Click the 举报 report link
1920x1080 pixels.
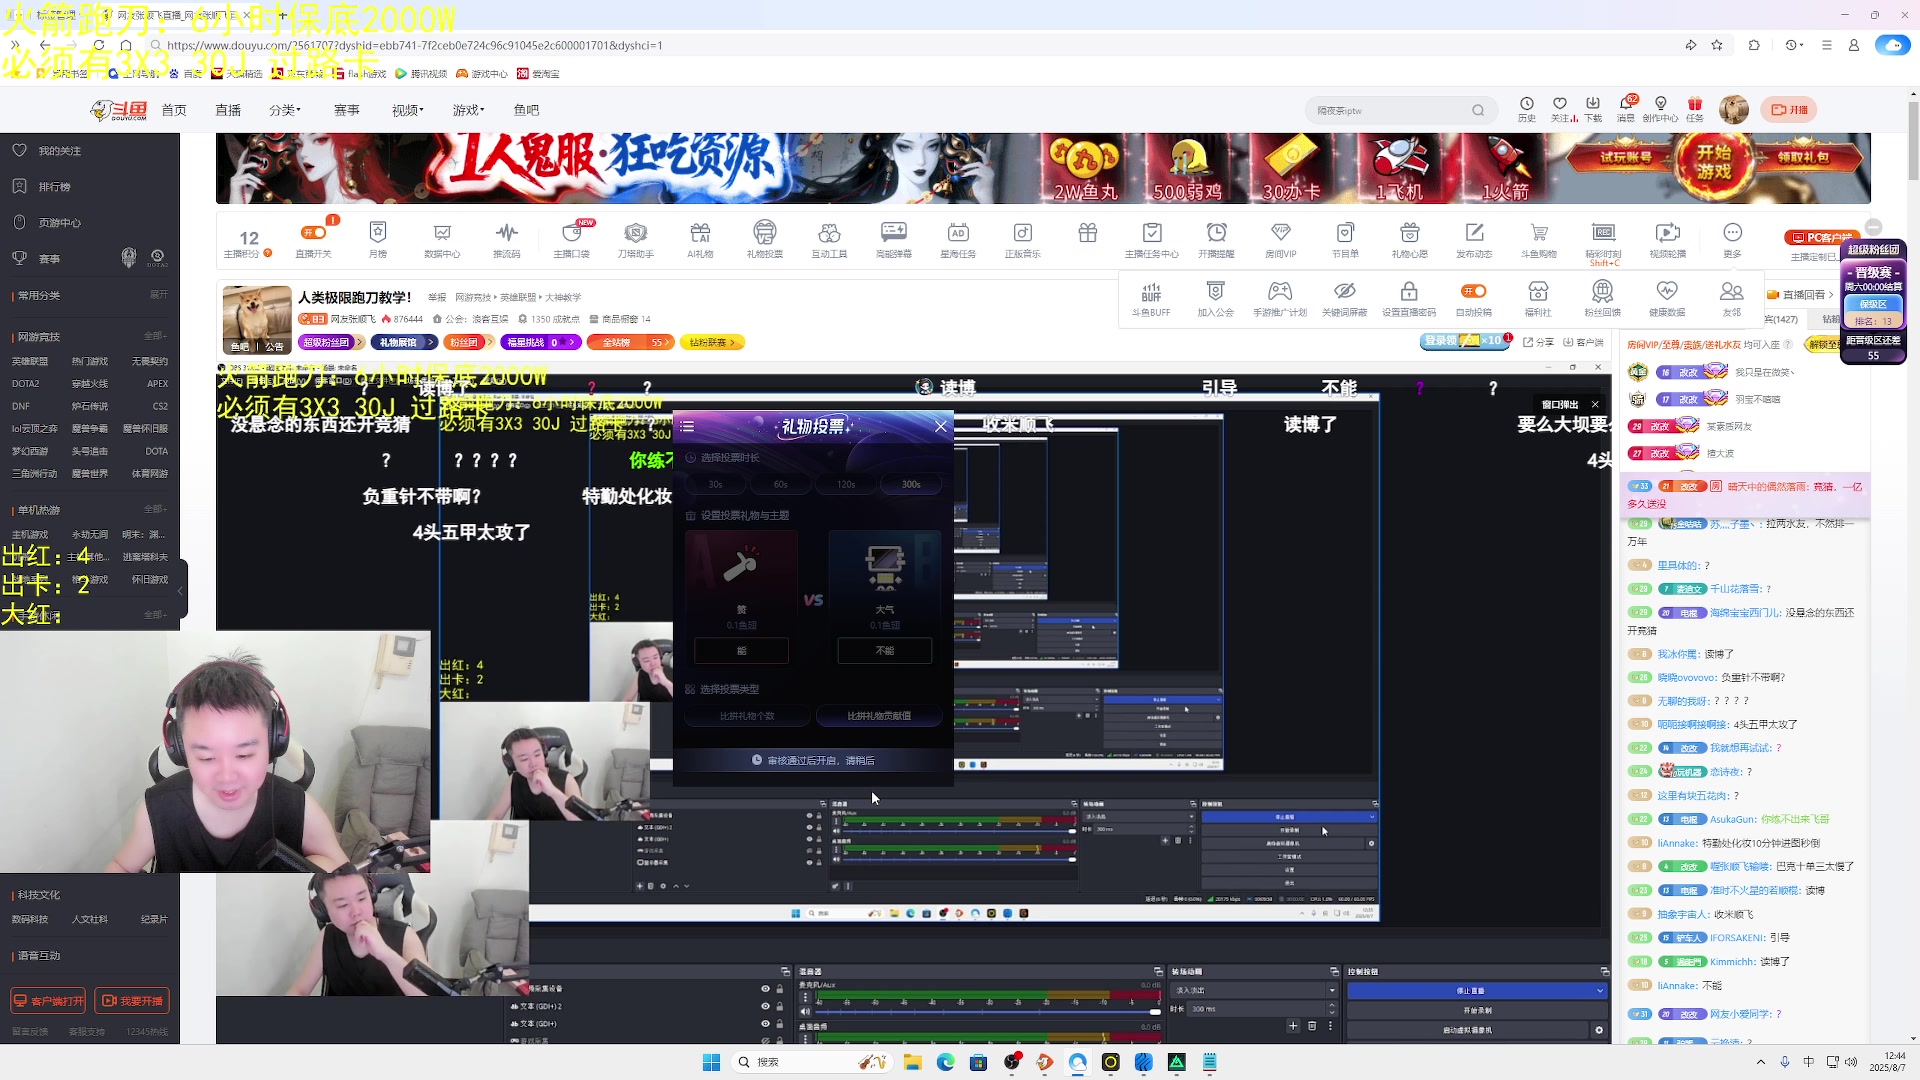coord(437,297)
